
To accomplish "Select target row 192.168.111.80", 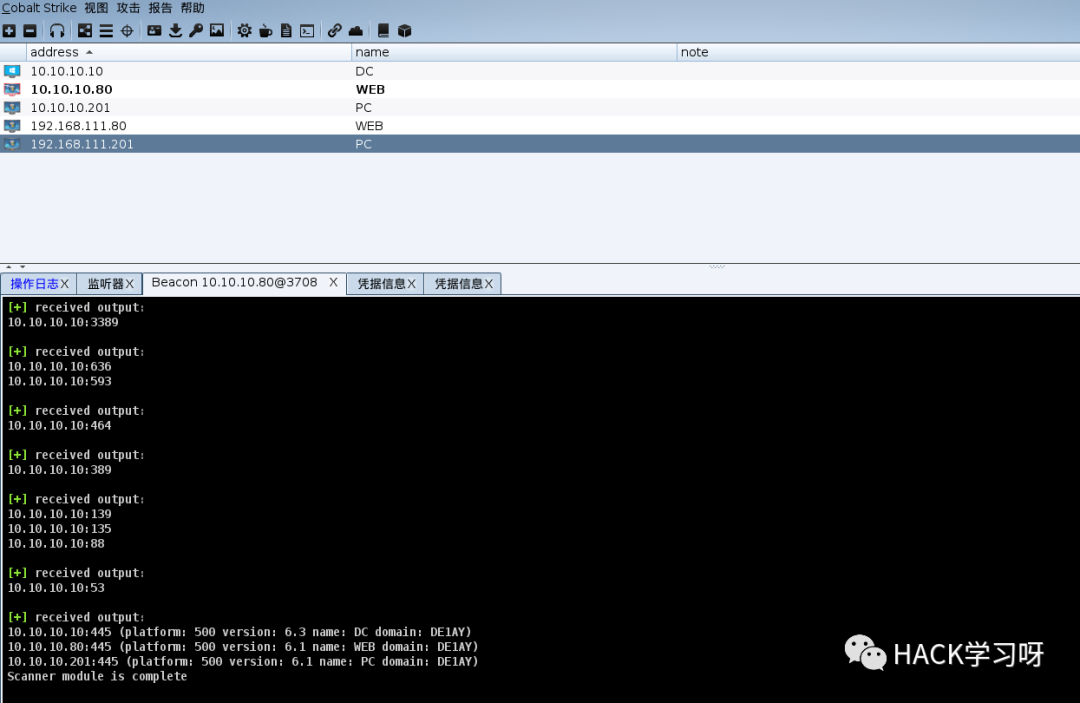I will (540, 125).
